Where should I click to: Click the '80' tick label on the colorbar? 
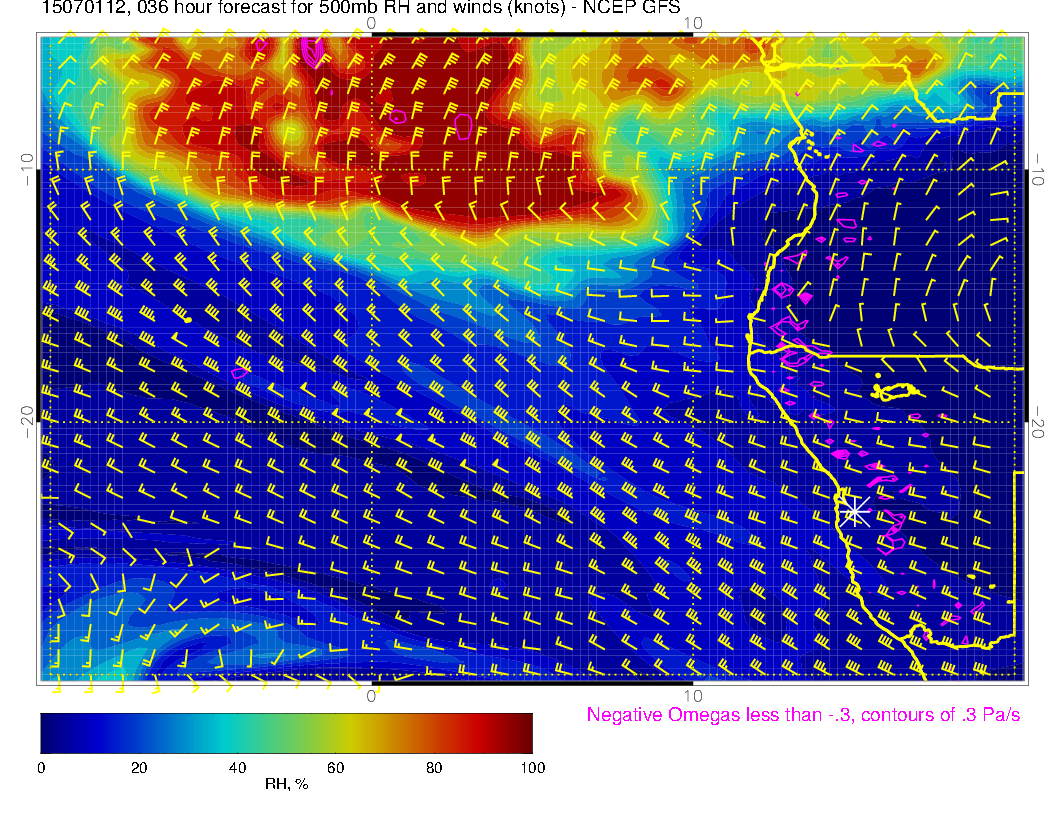click(434, 768)
